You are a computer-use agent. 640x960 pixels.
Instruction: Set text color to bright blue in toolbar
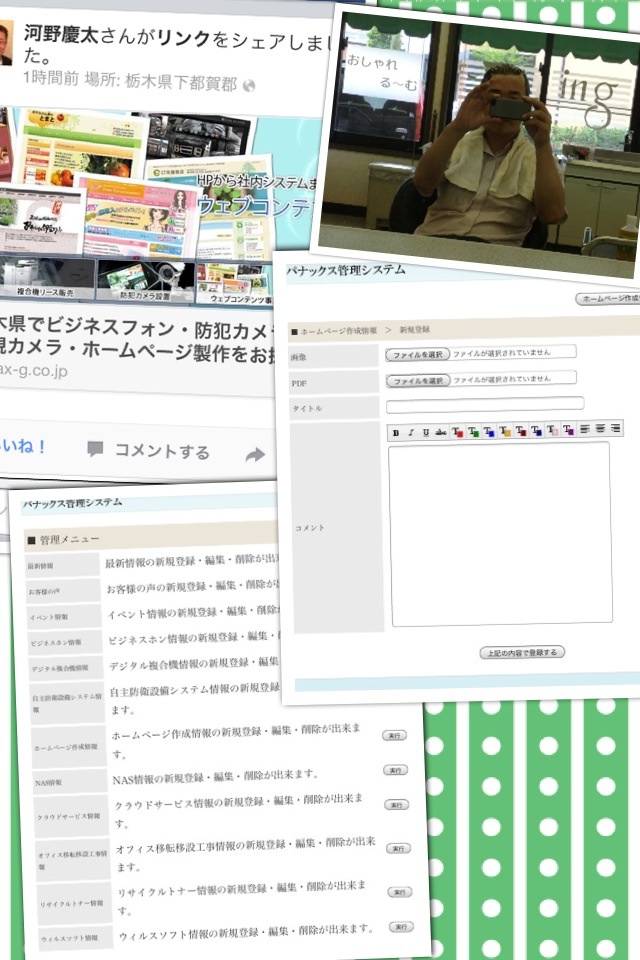tap(489, 431)
